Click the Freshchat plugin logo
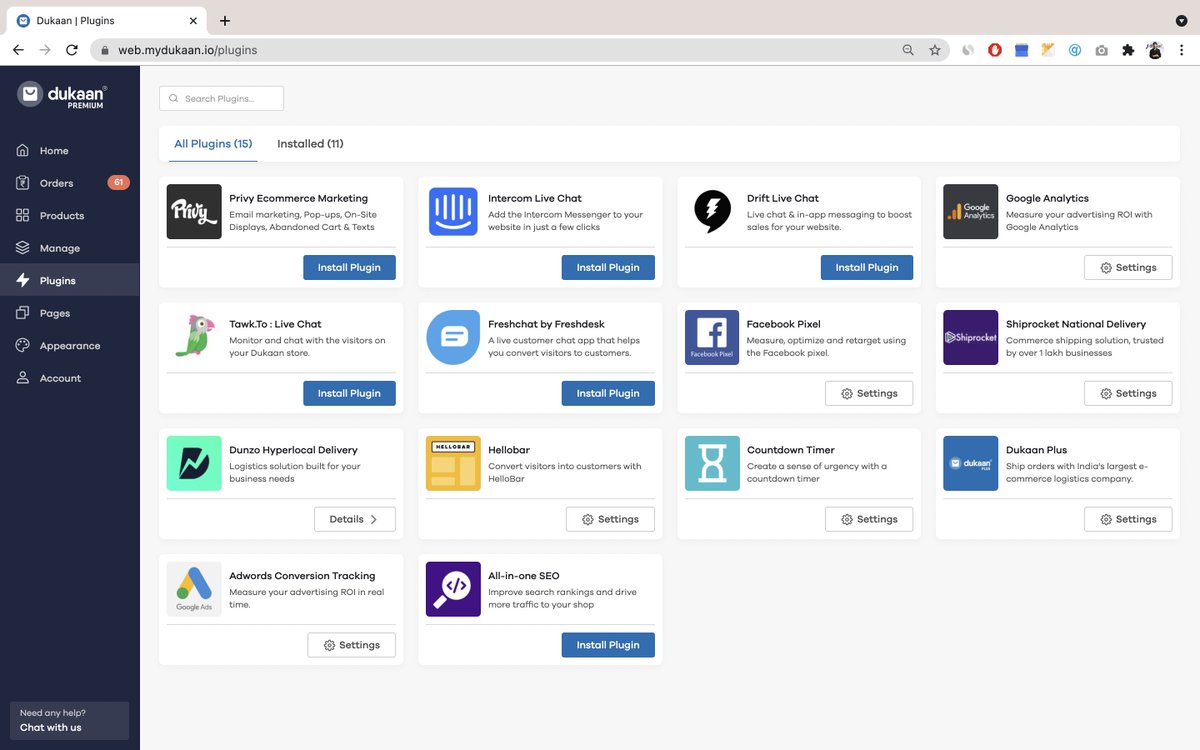The image size is (1200, 750). pyautogui.click(x=453, y=337)
